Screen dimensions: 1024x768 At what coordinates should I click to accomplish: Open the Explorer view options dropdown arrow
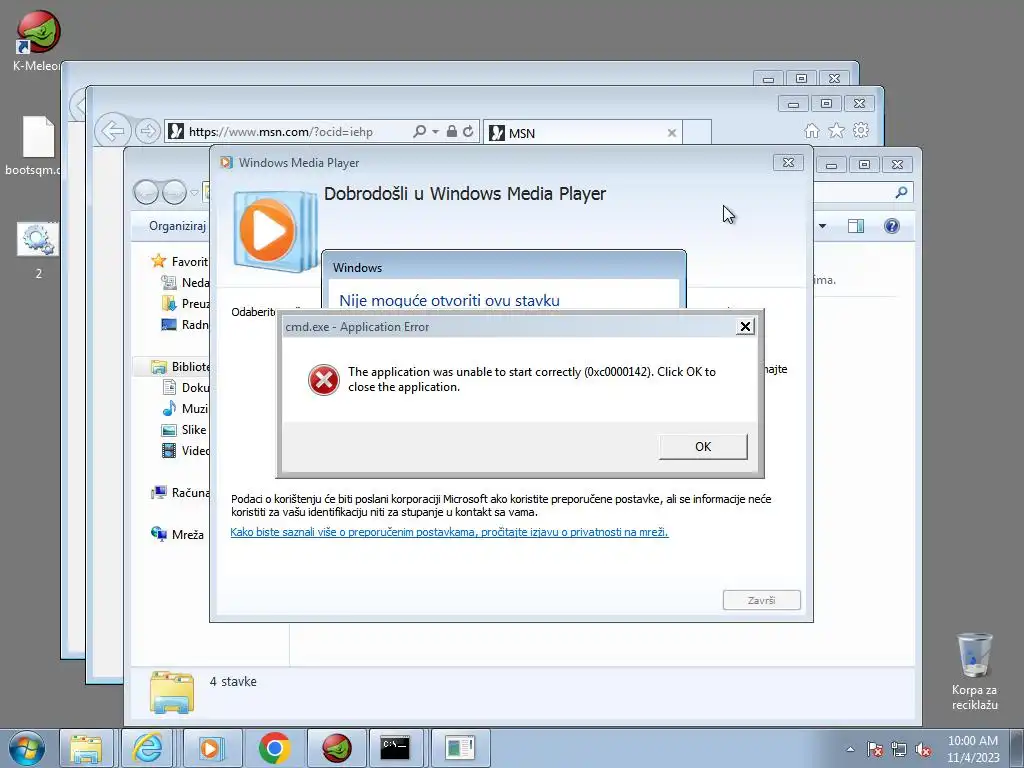pyautogui.click(x=822, y=226)
